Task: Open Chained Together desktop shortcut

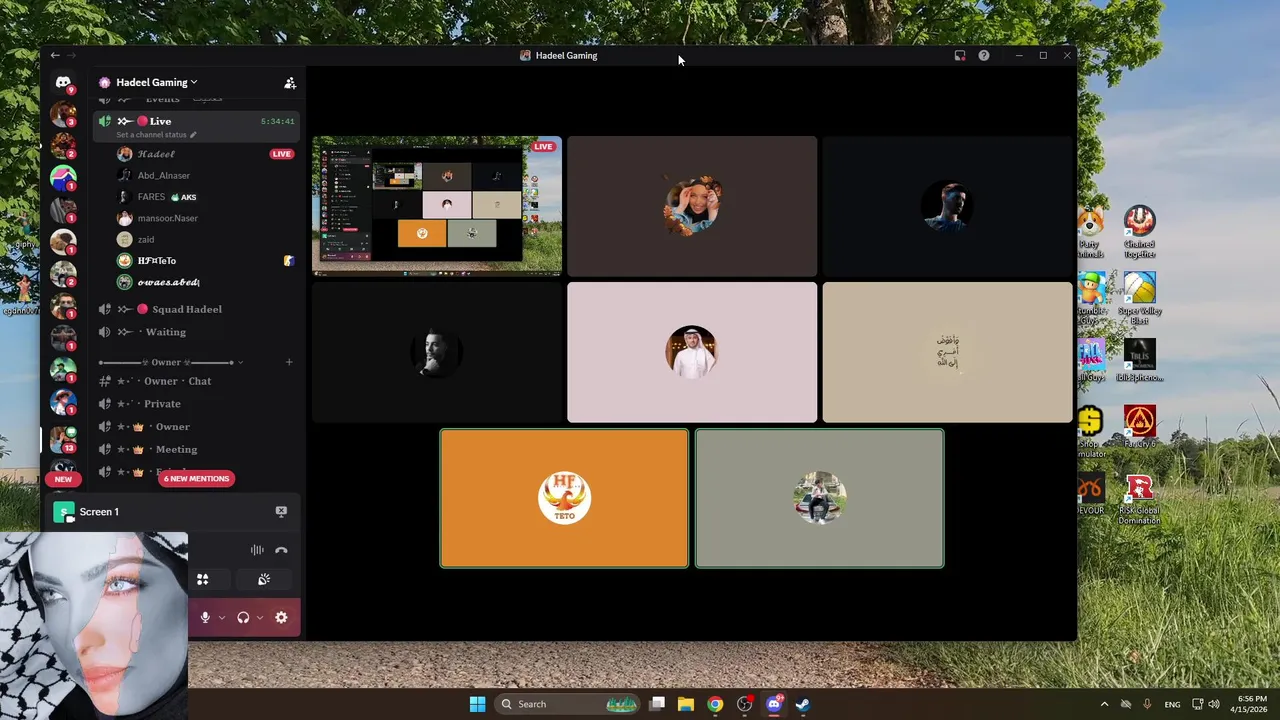Action: coord(1139,232)
